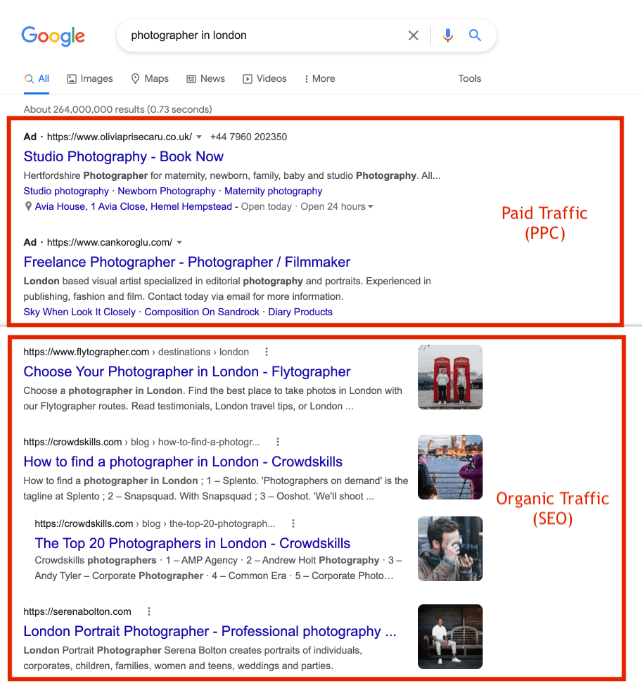Switch to the Videos tab
Image resolution: width=642 pixels, height=687 pixels.
[265, 79]
